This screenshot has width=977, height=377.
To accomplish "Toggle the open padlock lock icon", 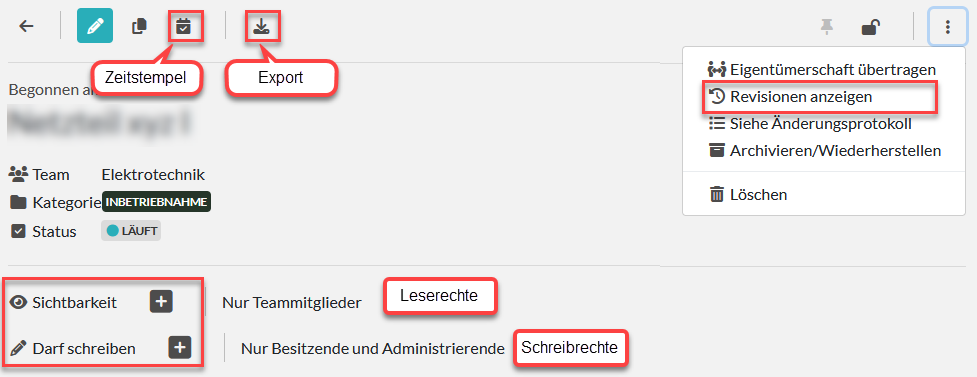I will (870, 27).
